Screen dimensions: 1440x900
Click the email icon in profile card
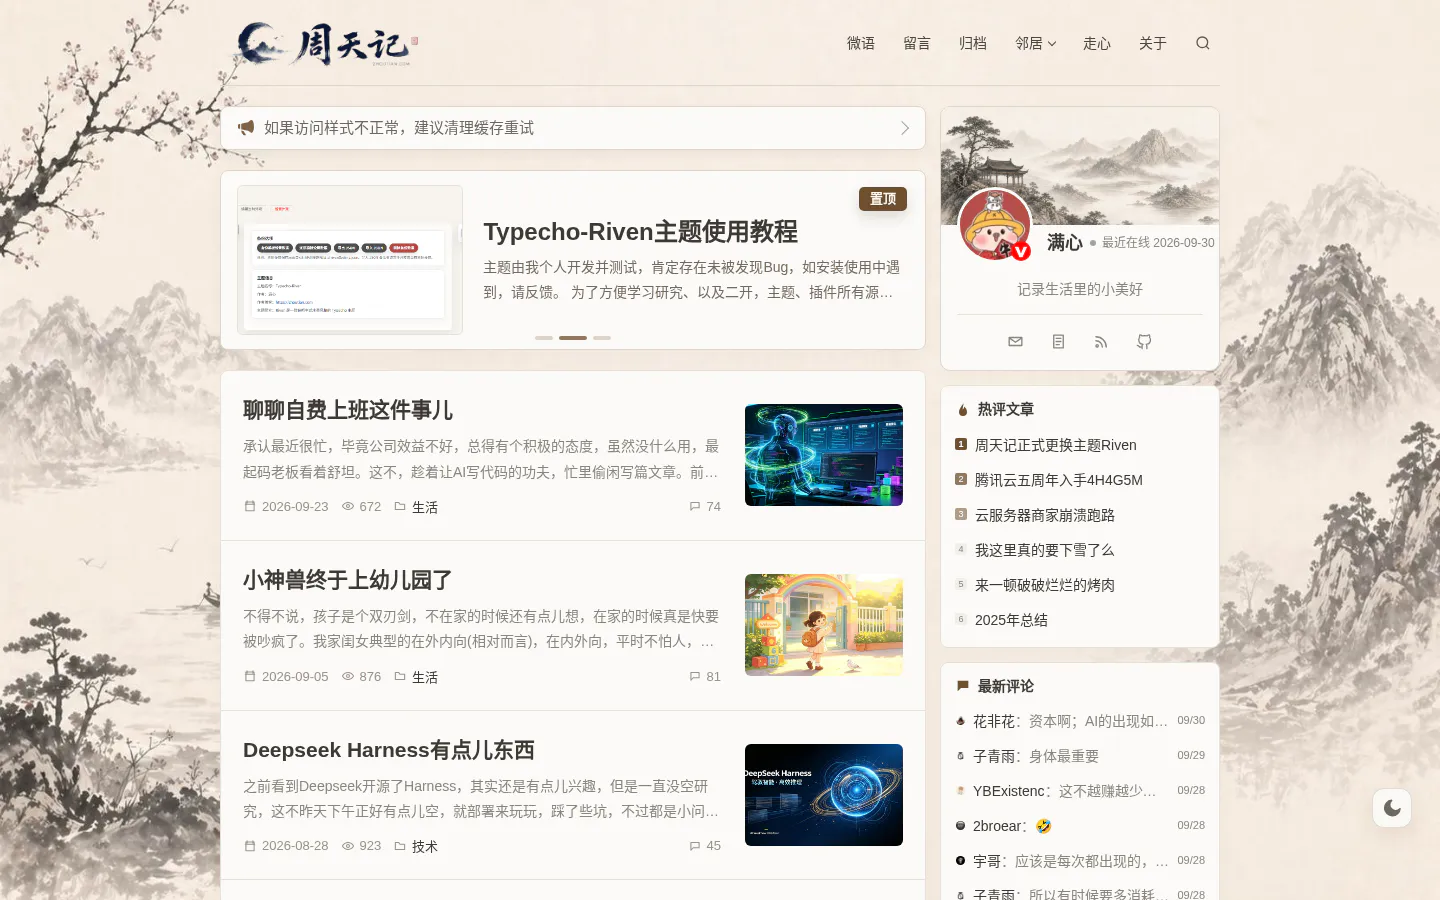(x=1015, y=342)
